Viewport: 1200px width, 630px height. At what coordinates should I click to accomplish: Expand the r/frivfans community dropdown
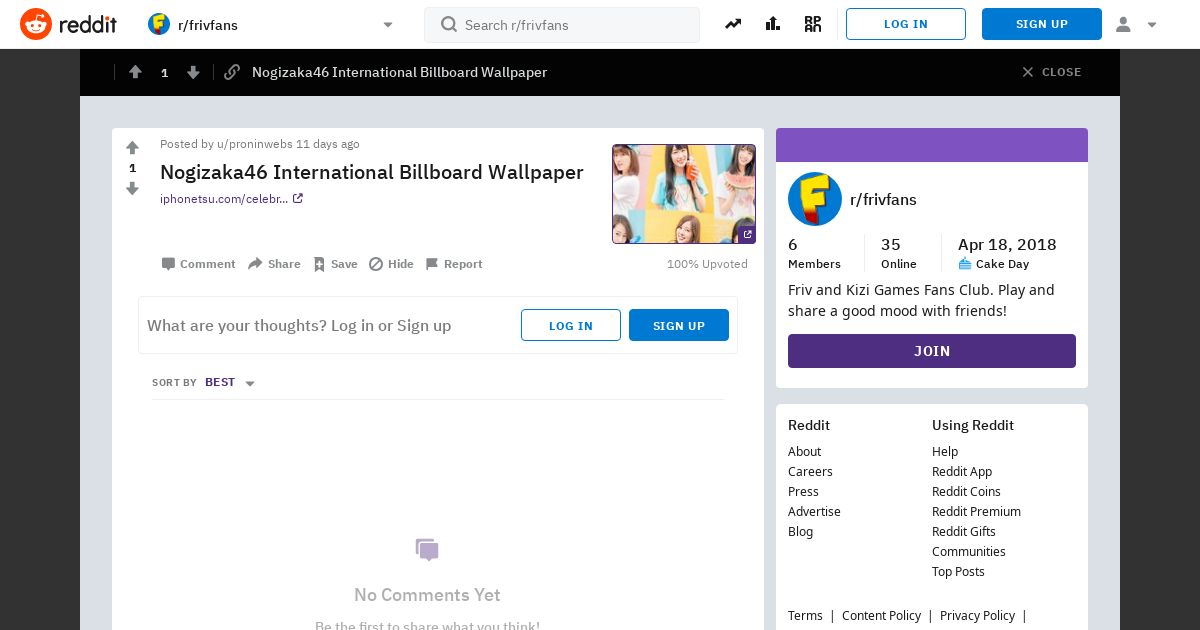pos(388,25)
